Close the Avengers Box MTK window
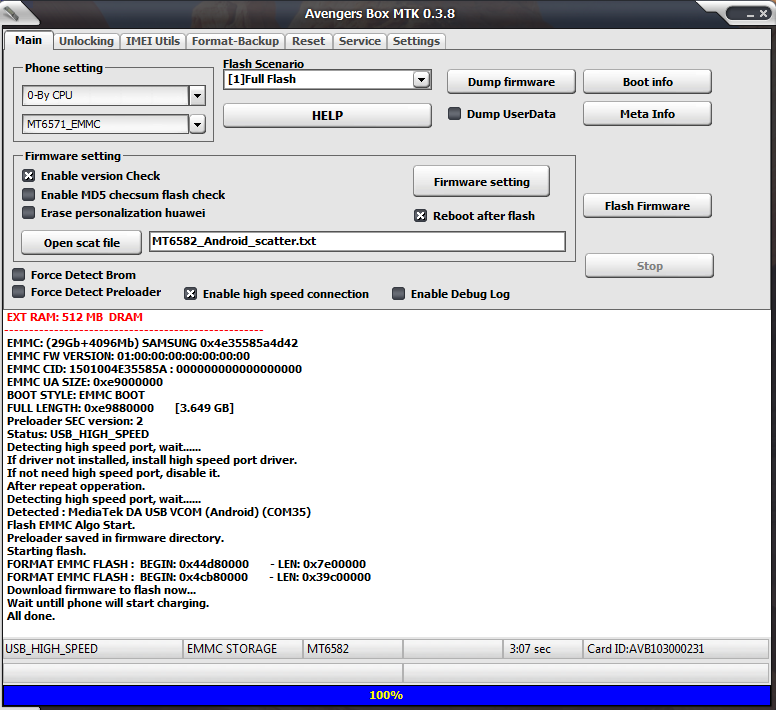The height and width of the screenshot is (710, 776). [763, 14]
